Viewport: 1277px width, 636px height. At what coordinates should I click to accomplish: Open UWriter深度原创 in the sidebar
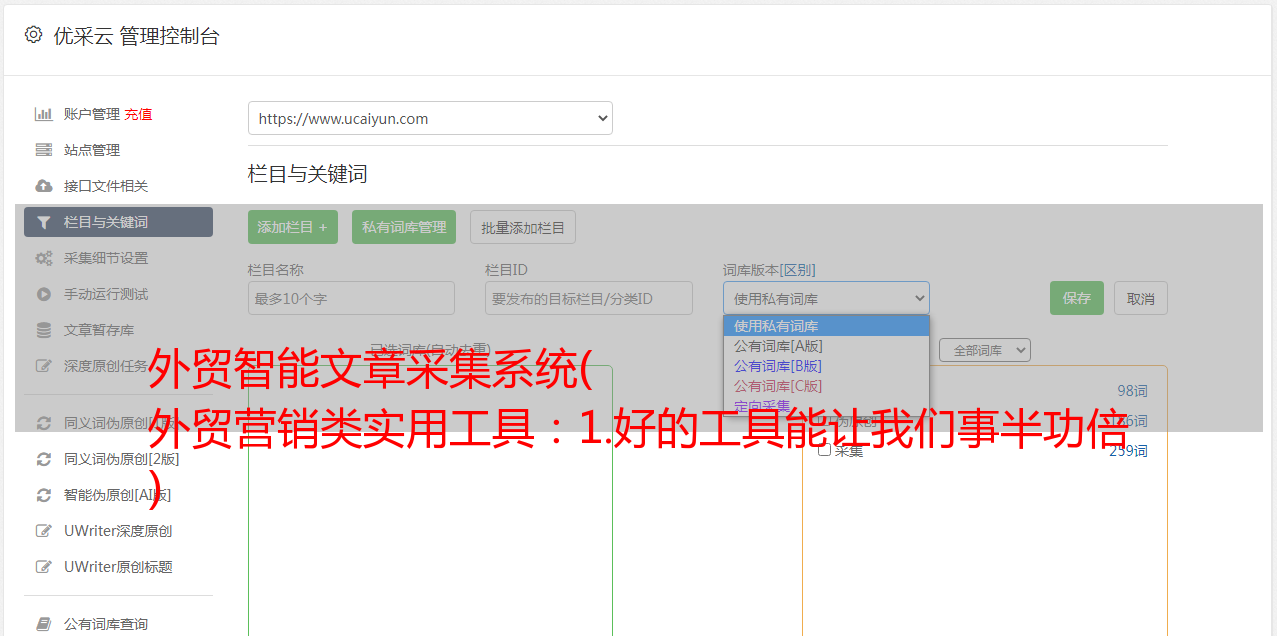click(118, 531)
